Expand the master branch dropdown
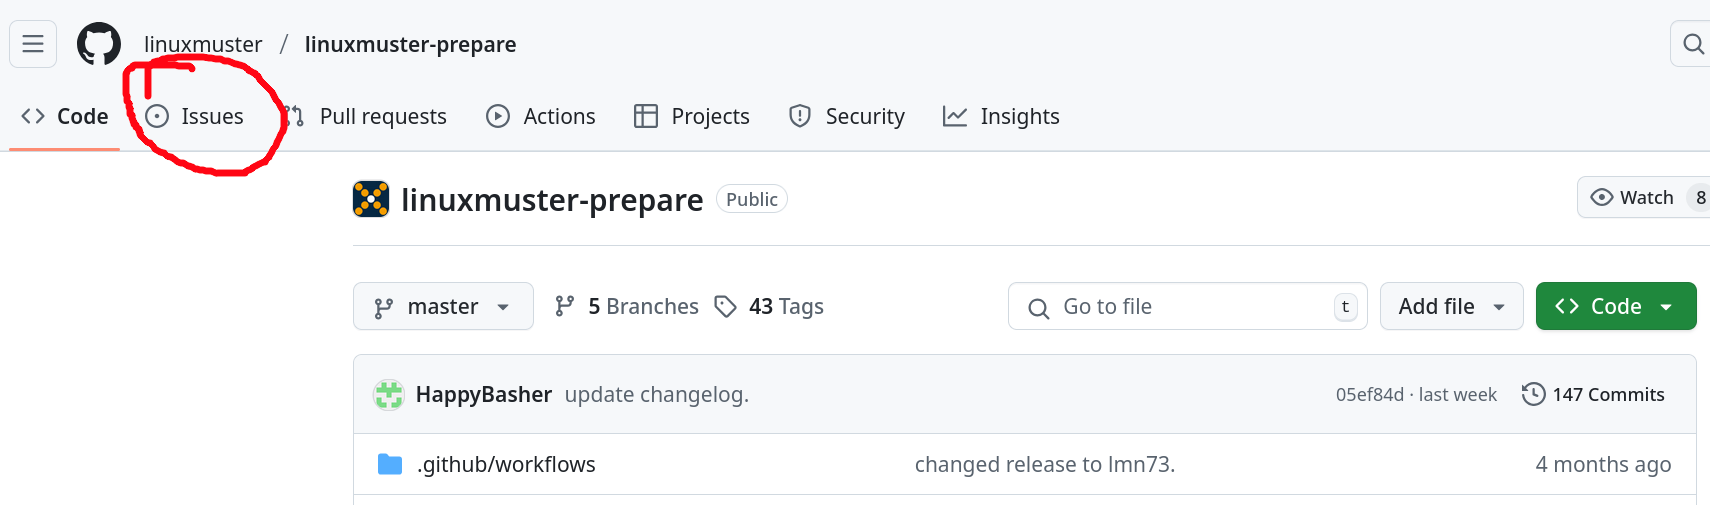1710x505 pixels. point(443,306)
